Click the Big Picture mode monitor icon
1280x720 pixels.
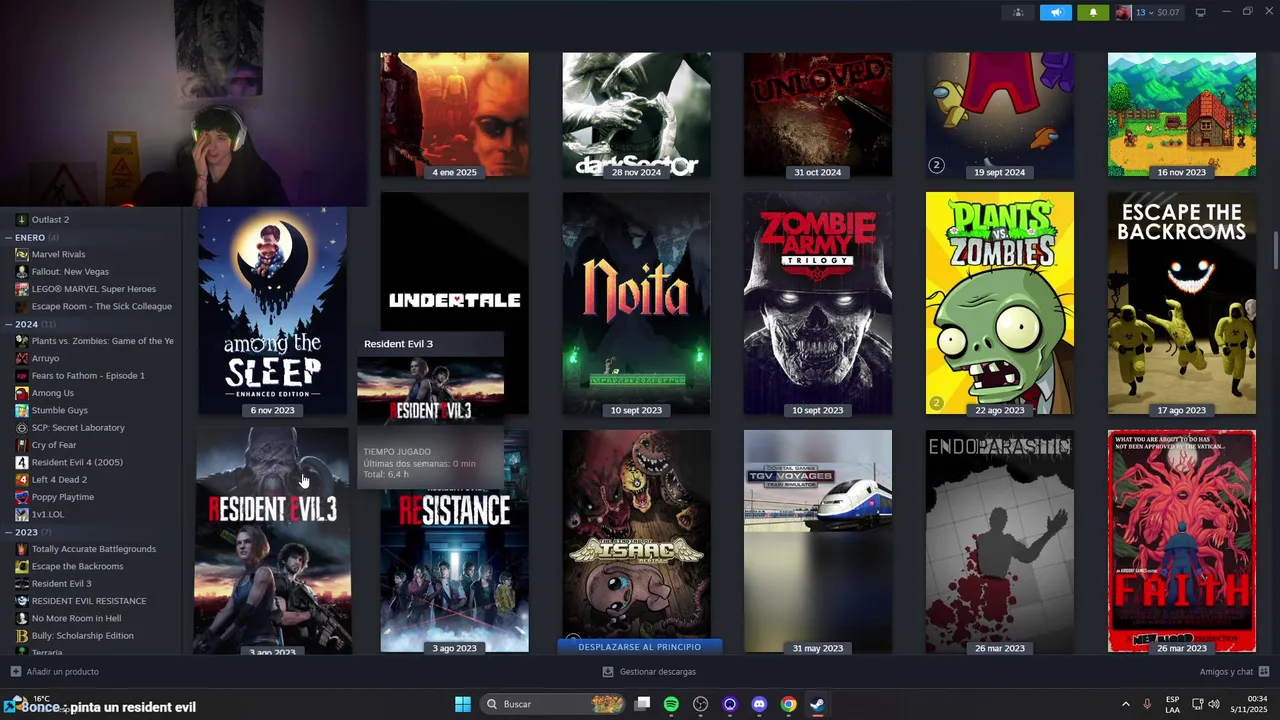[x=1201, y=12]
